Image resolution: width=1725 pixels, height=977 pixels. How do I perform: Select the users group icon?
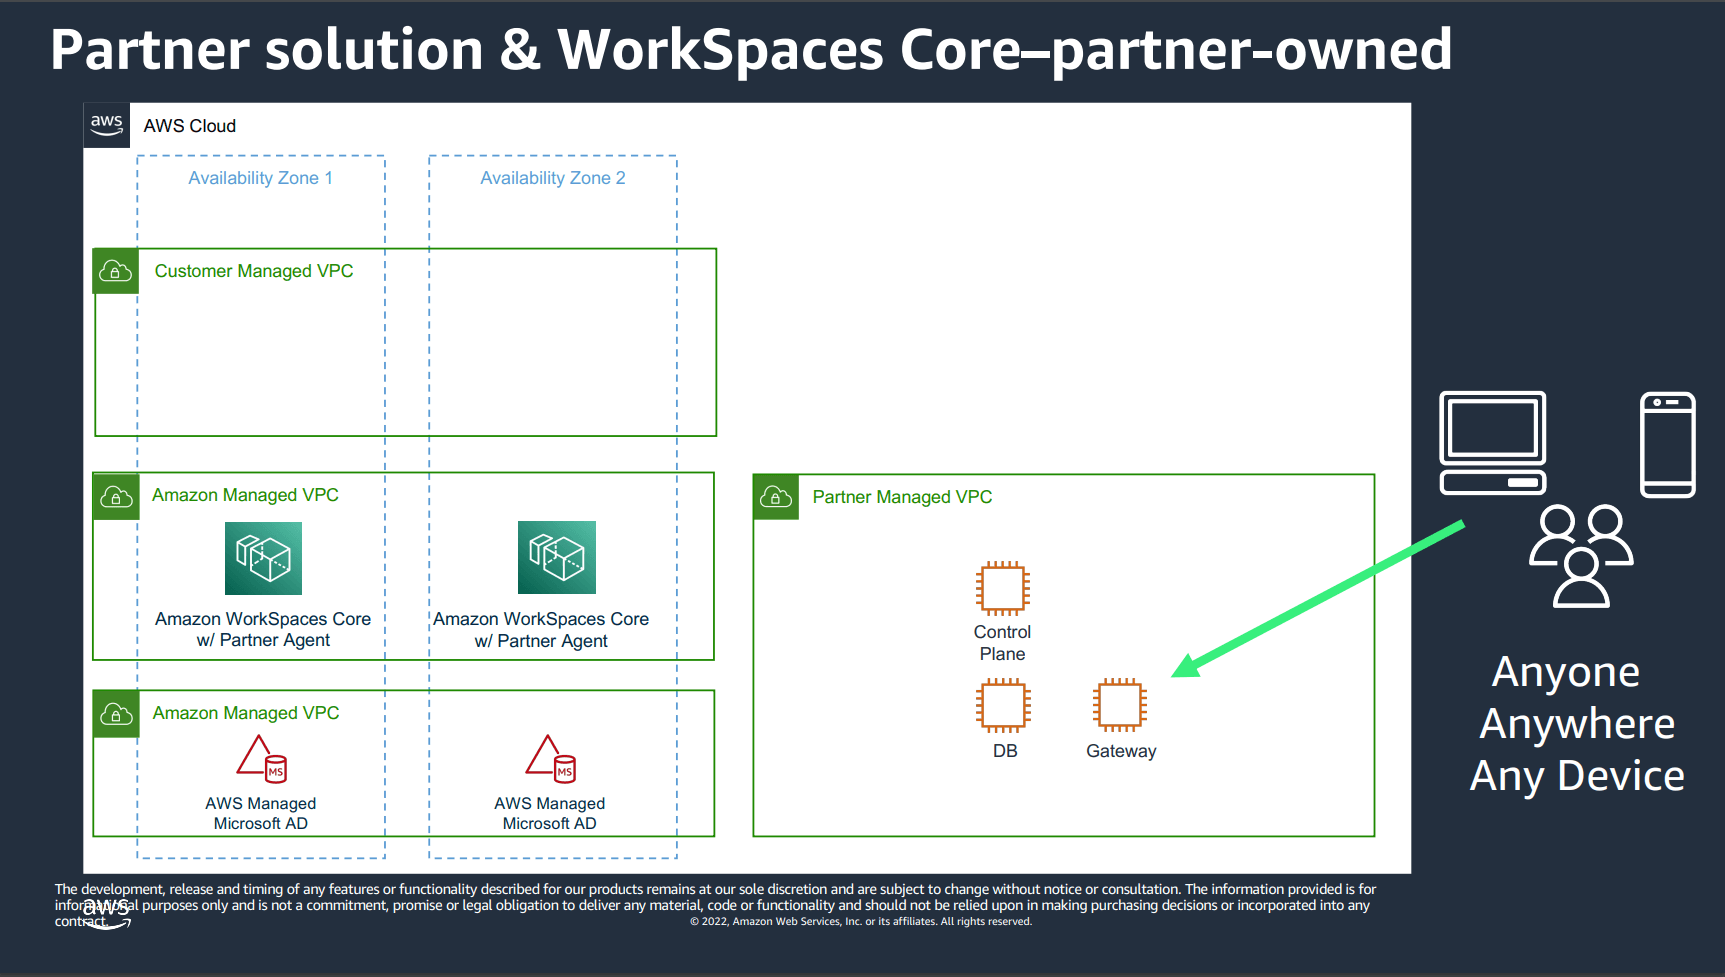[x=1580, y=556]
